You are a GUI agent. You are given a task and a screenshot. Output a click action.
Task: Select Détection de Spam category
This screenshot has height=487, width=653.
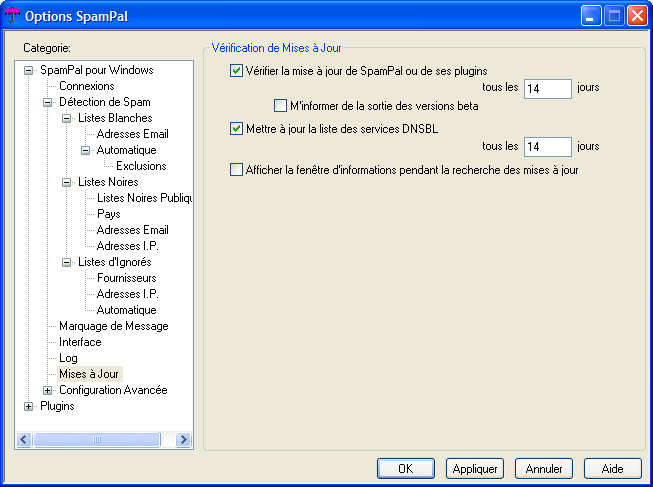[105, 102]
